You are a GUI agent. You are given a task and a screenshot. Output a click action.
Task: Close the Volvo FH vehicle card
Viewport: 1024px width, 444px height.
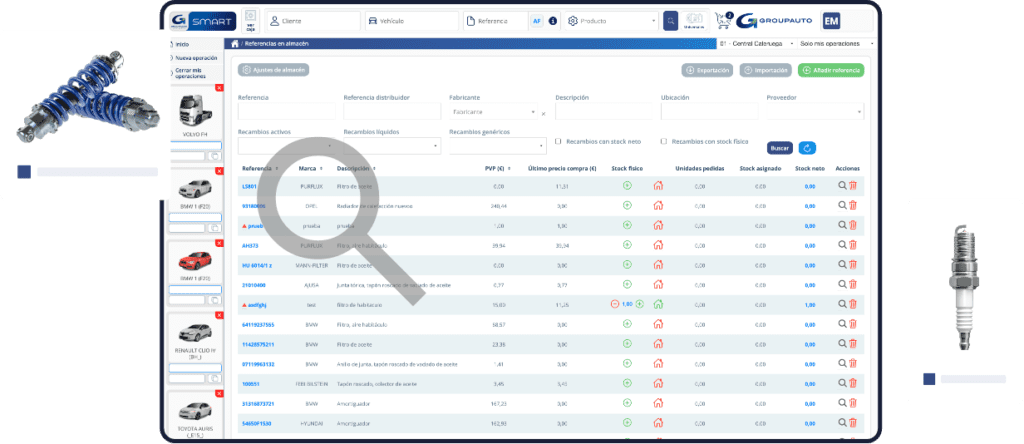(219, 89)
